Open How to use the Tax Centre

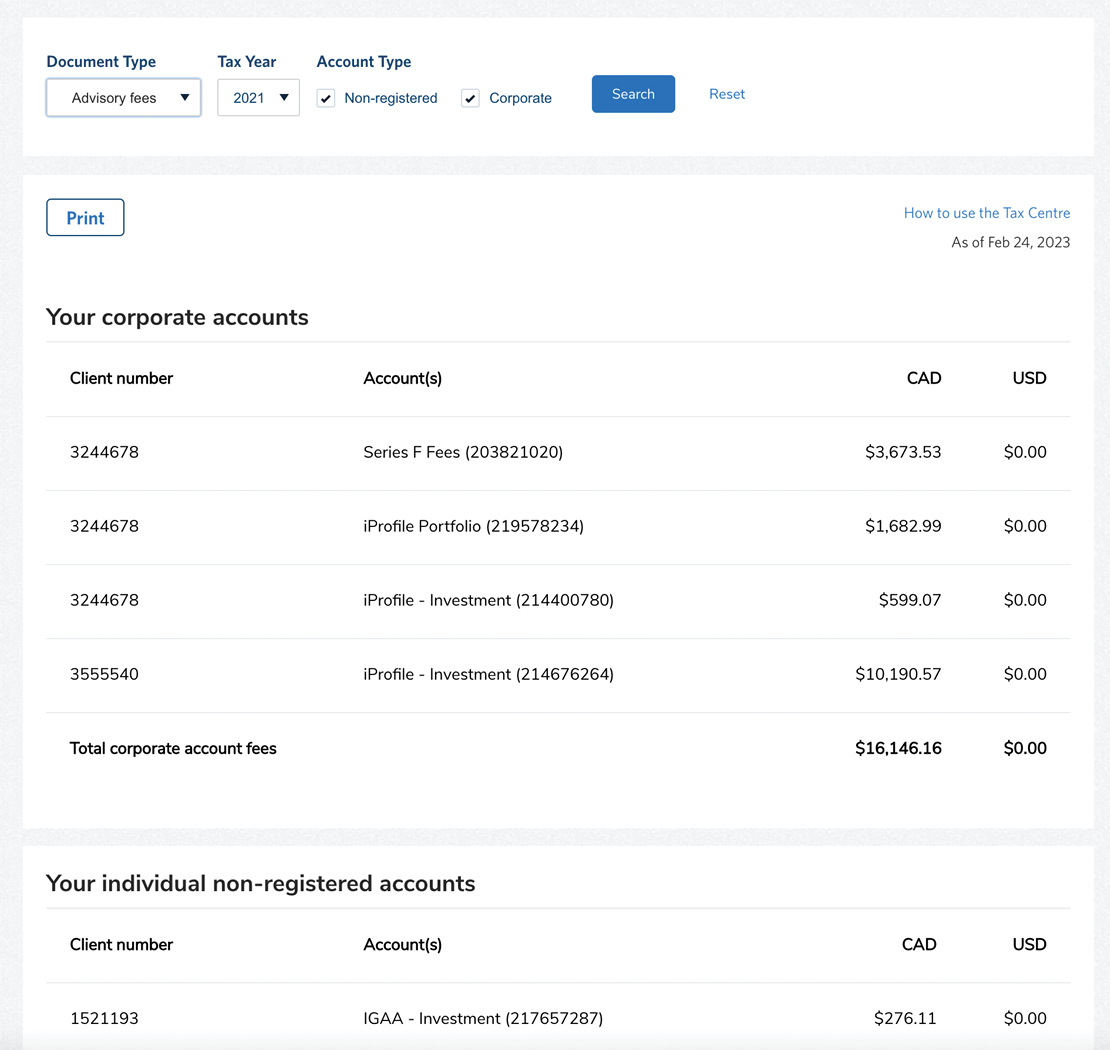(x=987, y=213)
